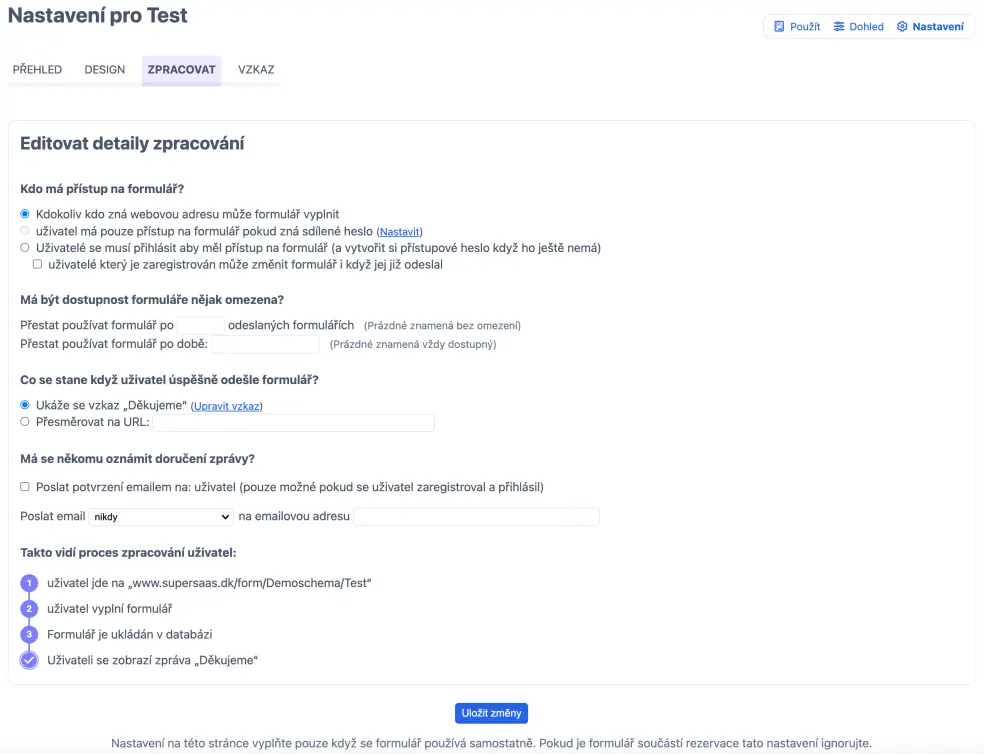Click the final checkmark step icon
Screen dimensions: 984x754
[x=29, y=660]
